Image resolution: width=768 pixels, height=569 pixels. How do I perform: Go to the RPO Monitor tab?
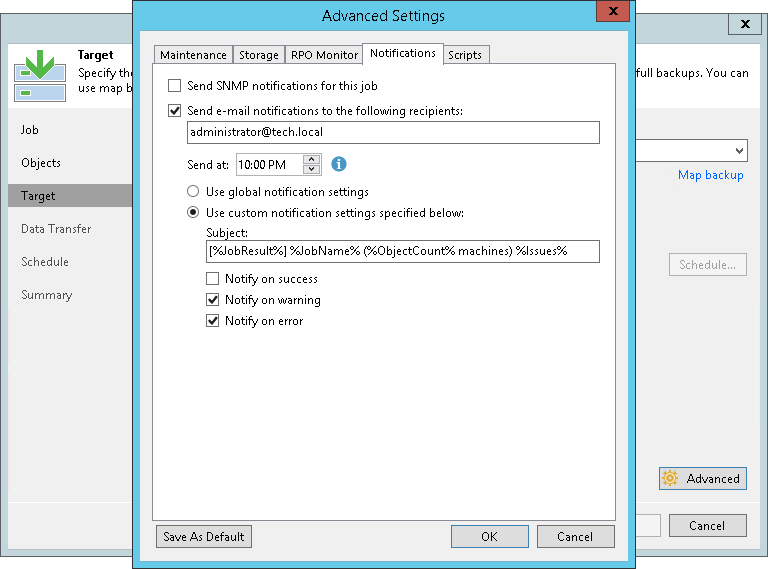click(x=324, y=55)
